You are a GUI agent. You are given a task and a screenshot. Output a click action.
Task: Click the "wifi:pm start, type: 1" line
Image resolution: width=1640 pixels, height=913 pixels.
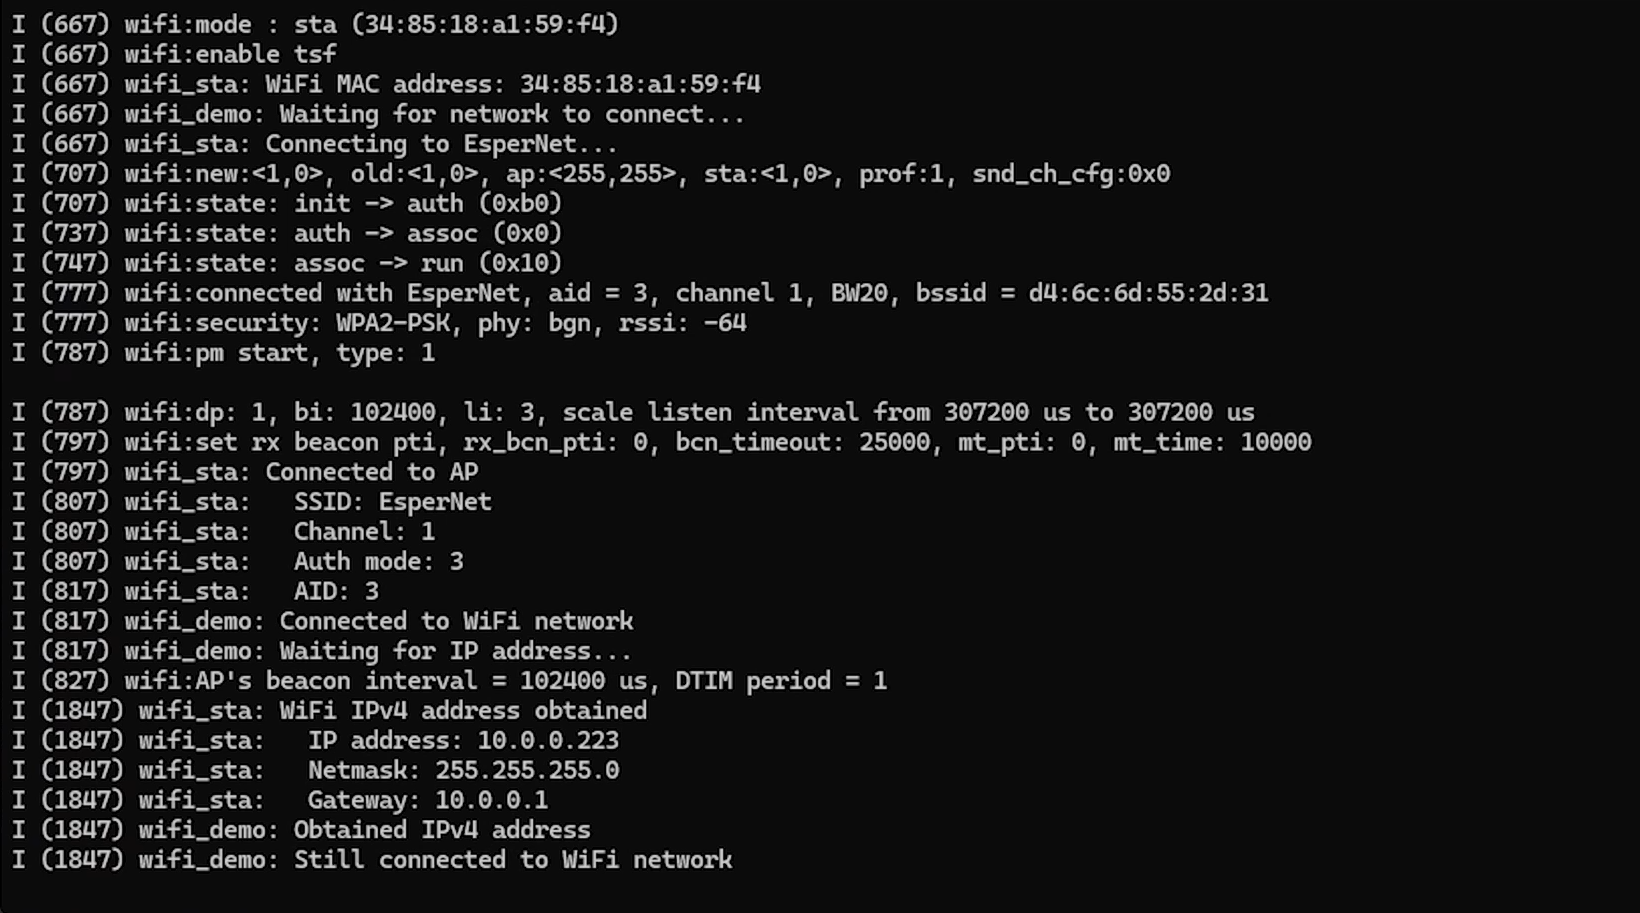click(279, 353)
